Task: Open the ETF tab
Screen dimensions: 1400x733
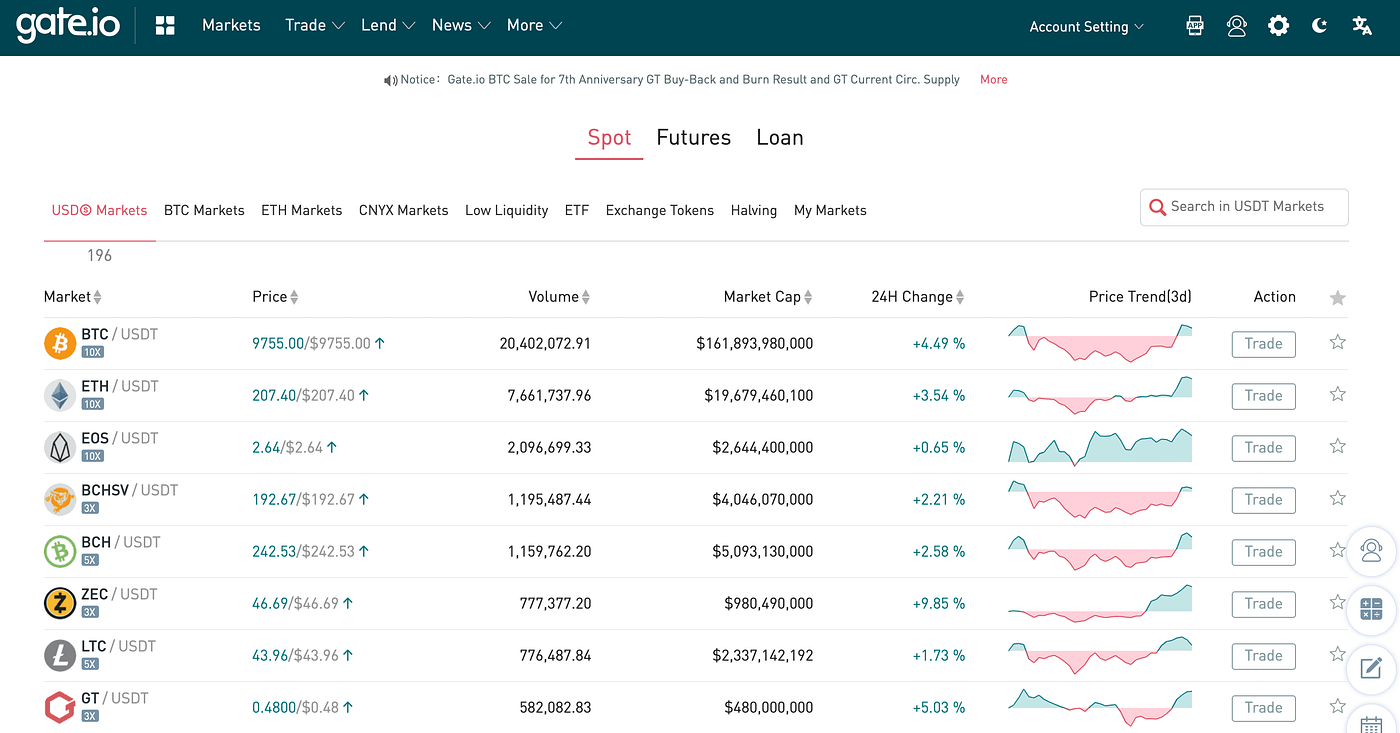Action: [x=577, y=211]
